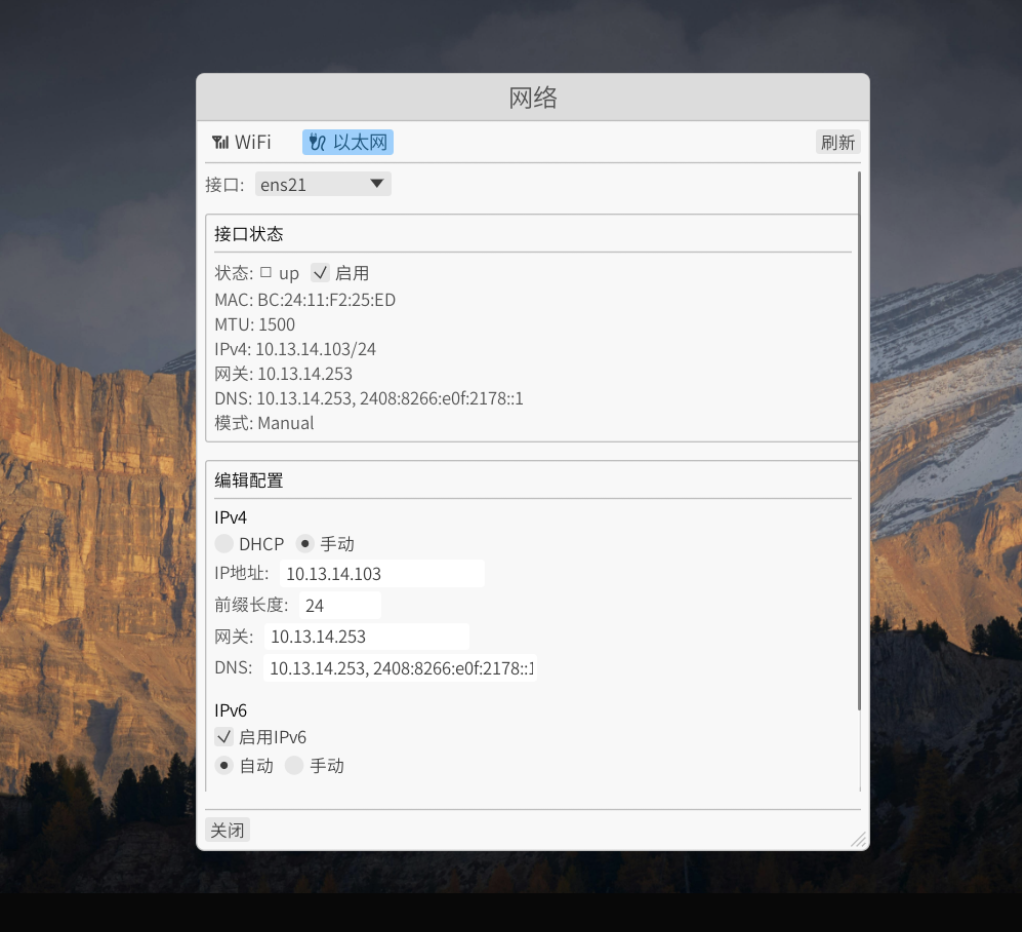
Task: Select the IPv4 DHCP radio button
Action: (225, 544)
